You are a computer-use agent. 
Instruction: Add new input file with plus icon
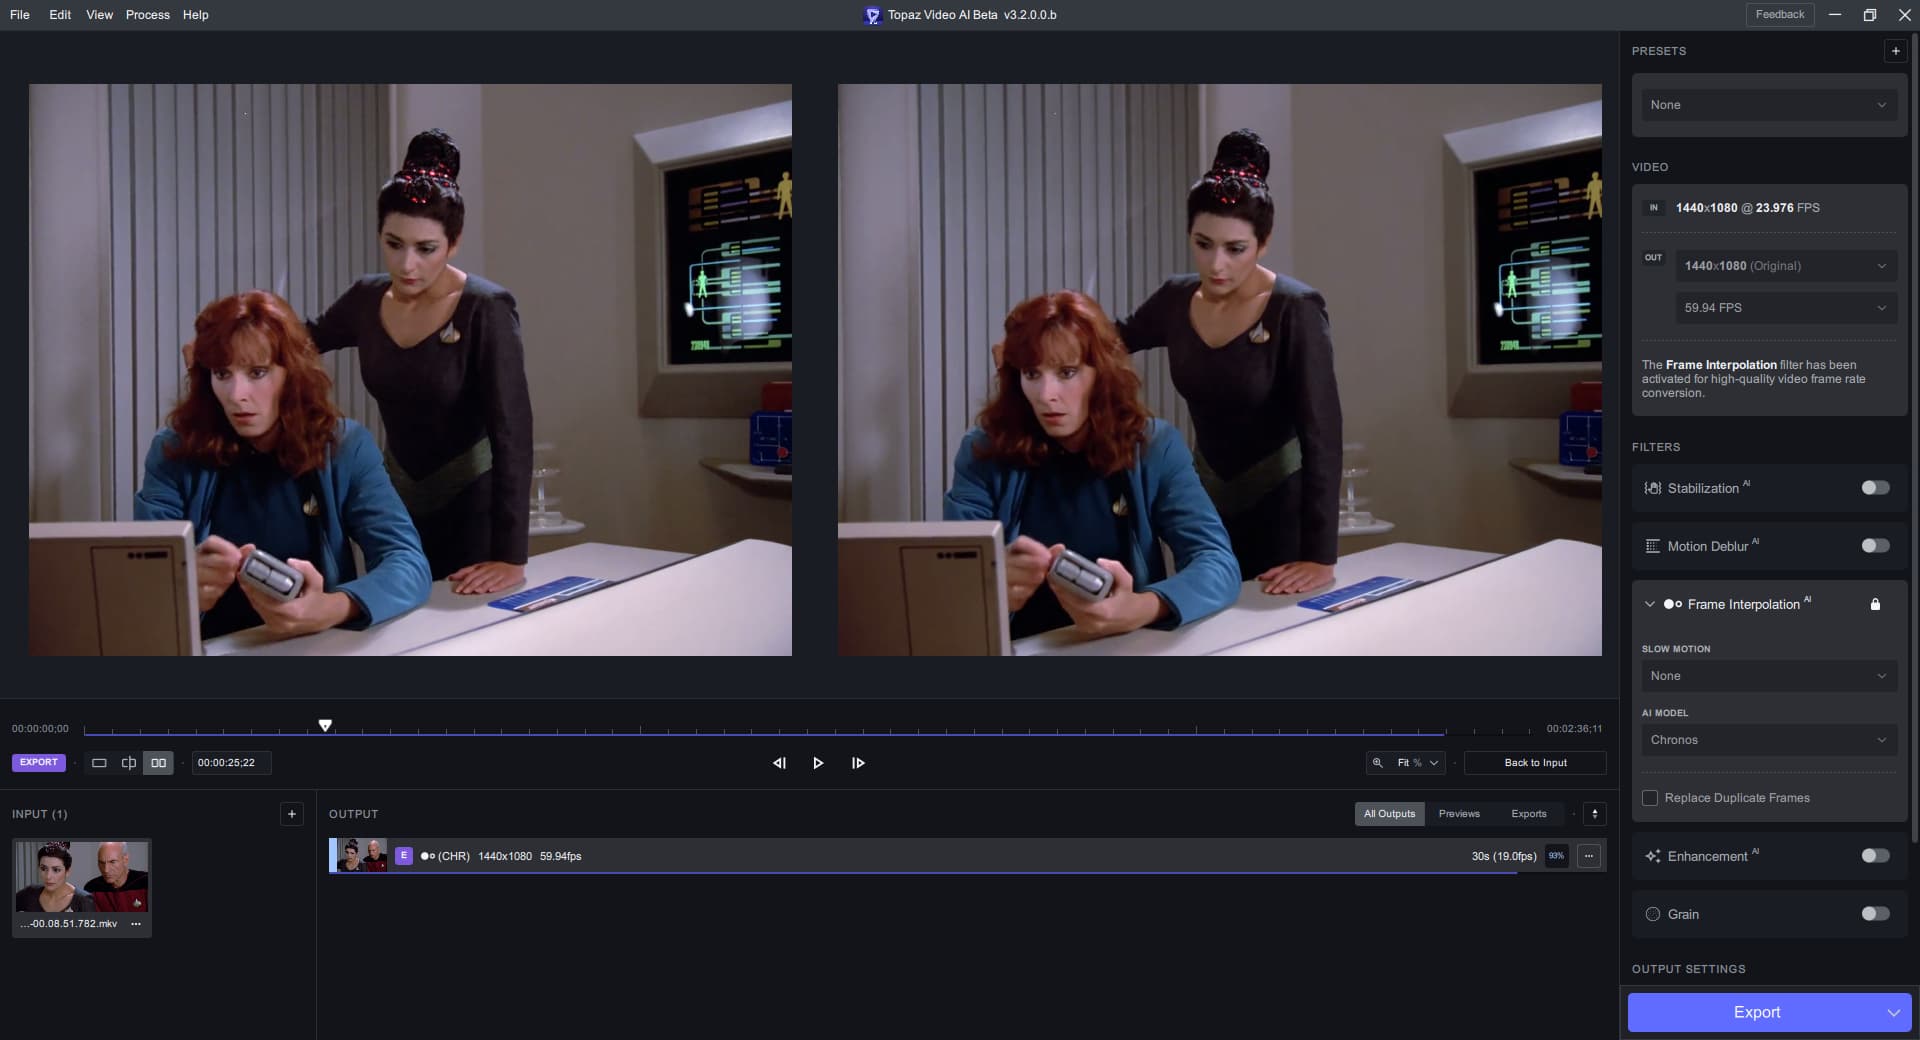coord(291,814)
